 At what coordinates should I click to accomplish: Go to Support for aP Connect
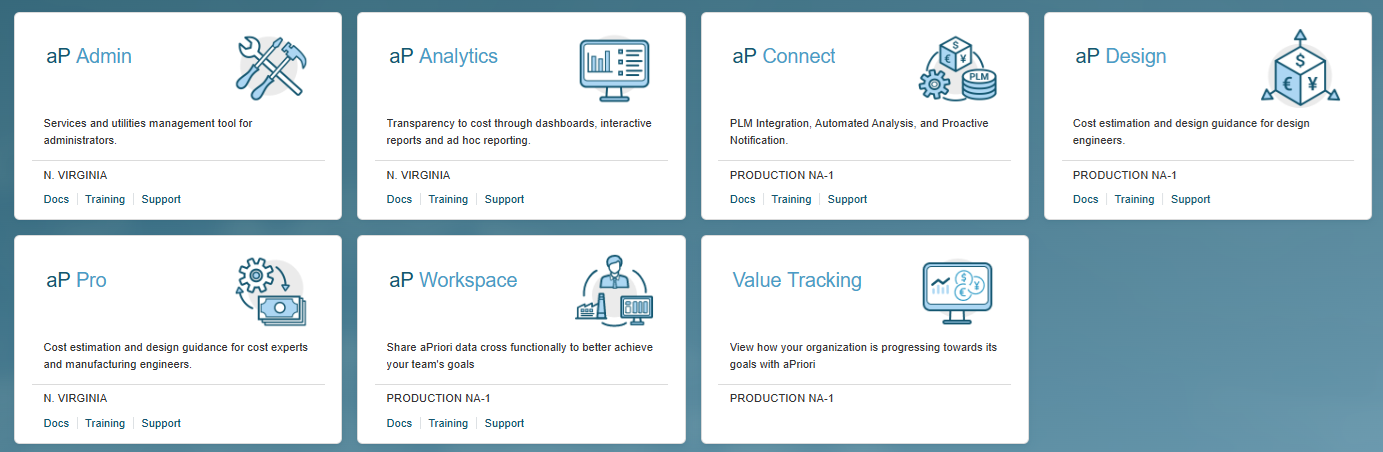[x=847, y=199]
